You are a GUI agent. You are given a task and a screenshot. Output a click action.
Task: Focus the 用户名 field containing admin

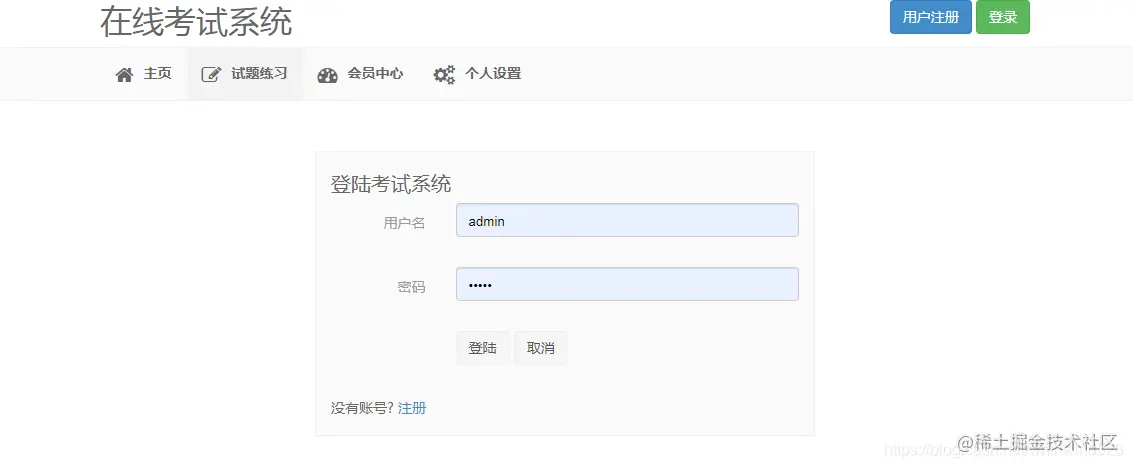point(627,220)
